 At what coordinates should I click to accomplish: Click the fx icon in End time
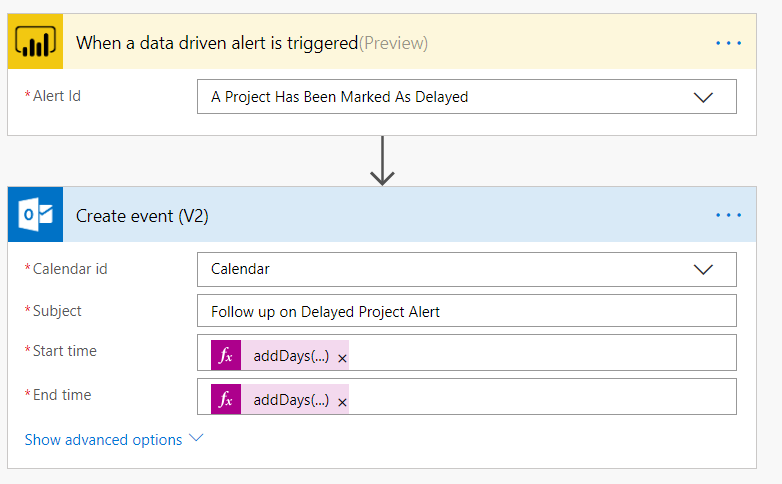coord(226,399)
